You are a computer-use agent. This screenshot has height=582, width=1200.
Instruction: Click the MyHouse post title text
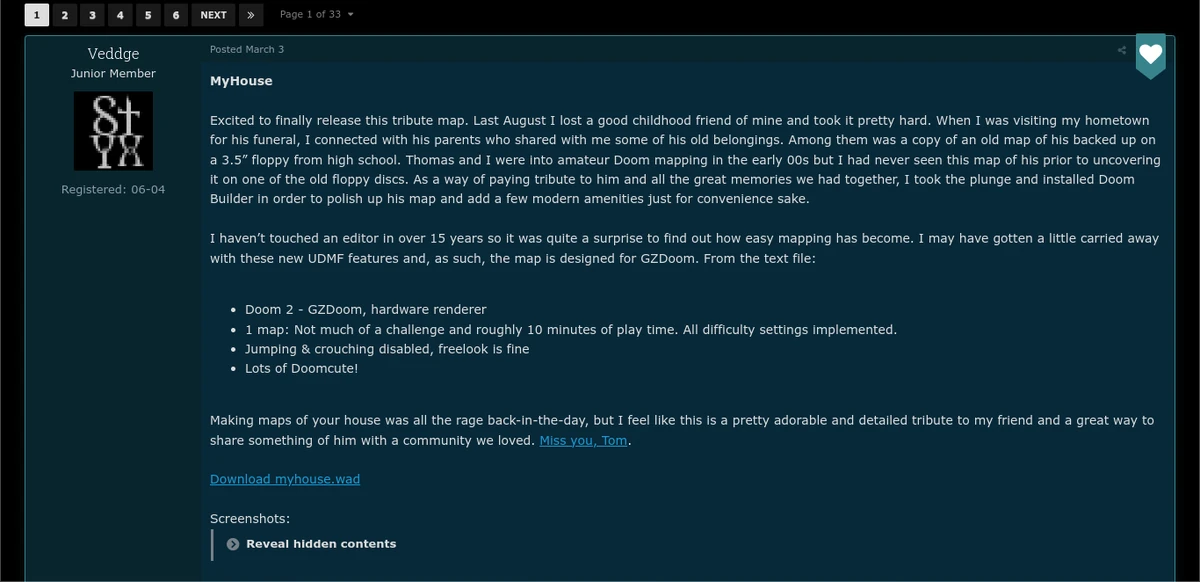tap(241, 81)
